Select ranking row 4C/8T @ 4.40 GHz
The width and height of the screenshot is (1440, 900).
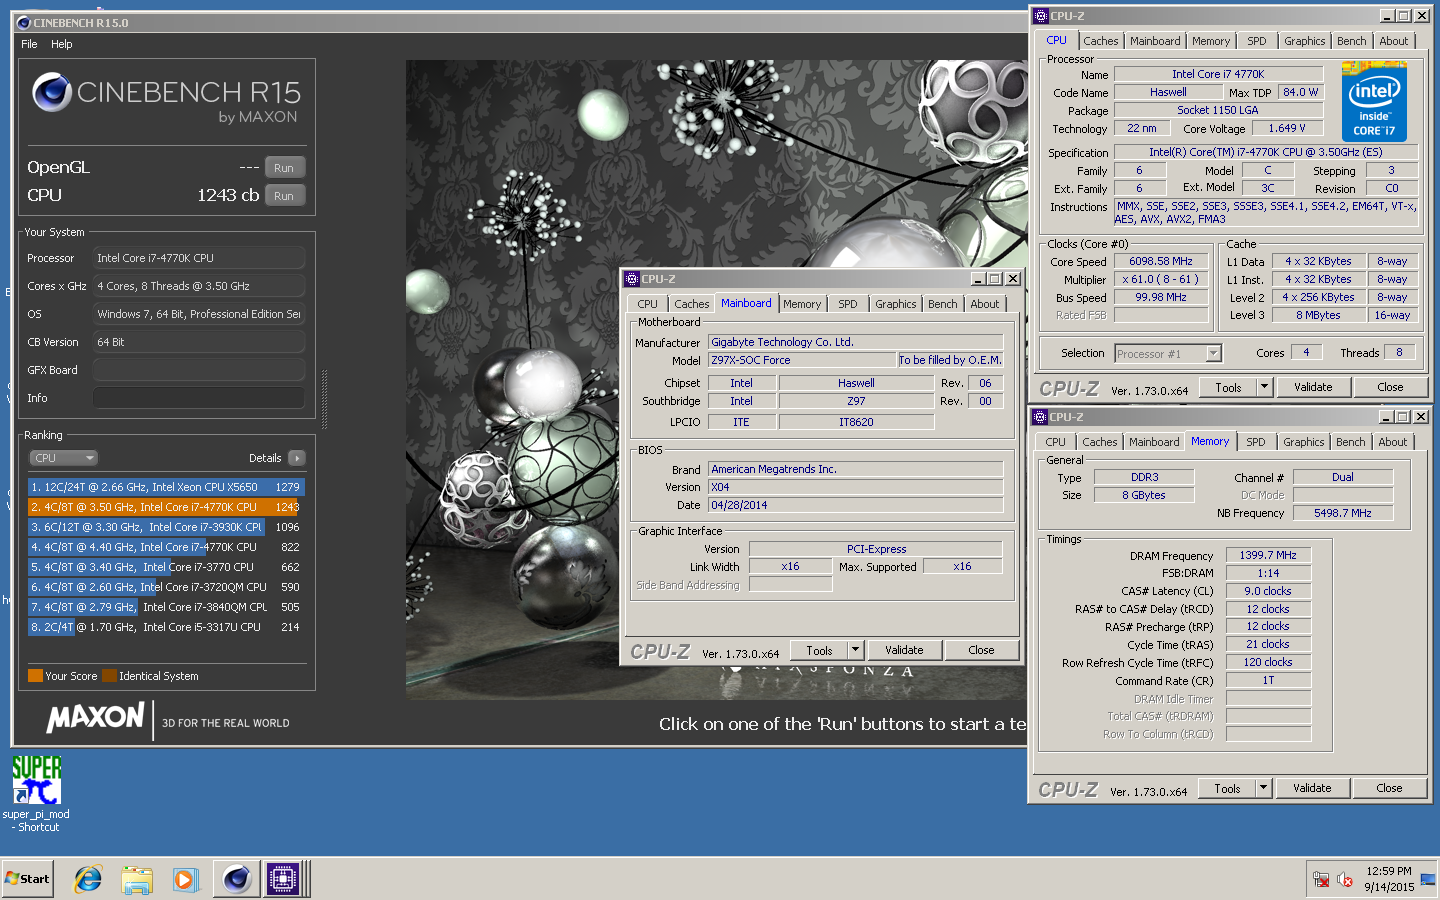pos(166,547)
